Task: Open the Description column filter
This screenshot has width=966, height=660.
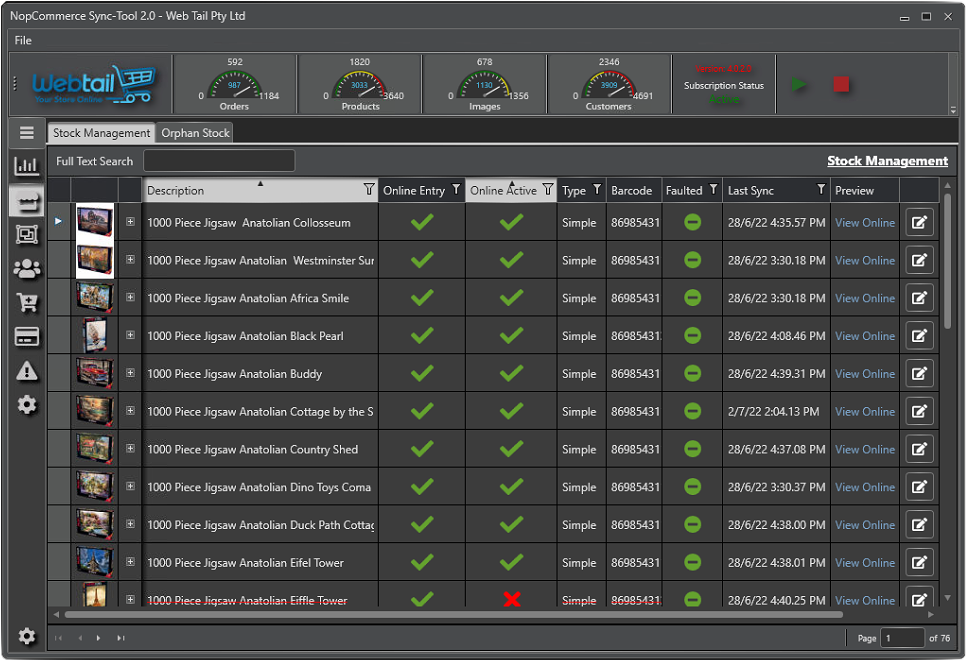Action: pyautogui.click(x=368, y=190)
